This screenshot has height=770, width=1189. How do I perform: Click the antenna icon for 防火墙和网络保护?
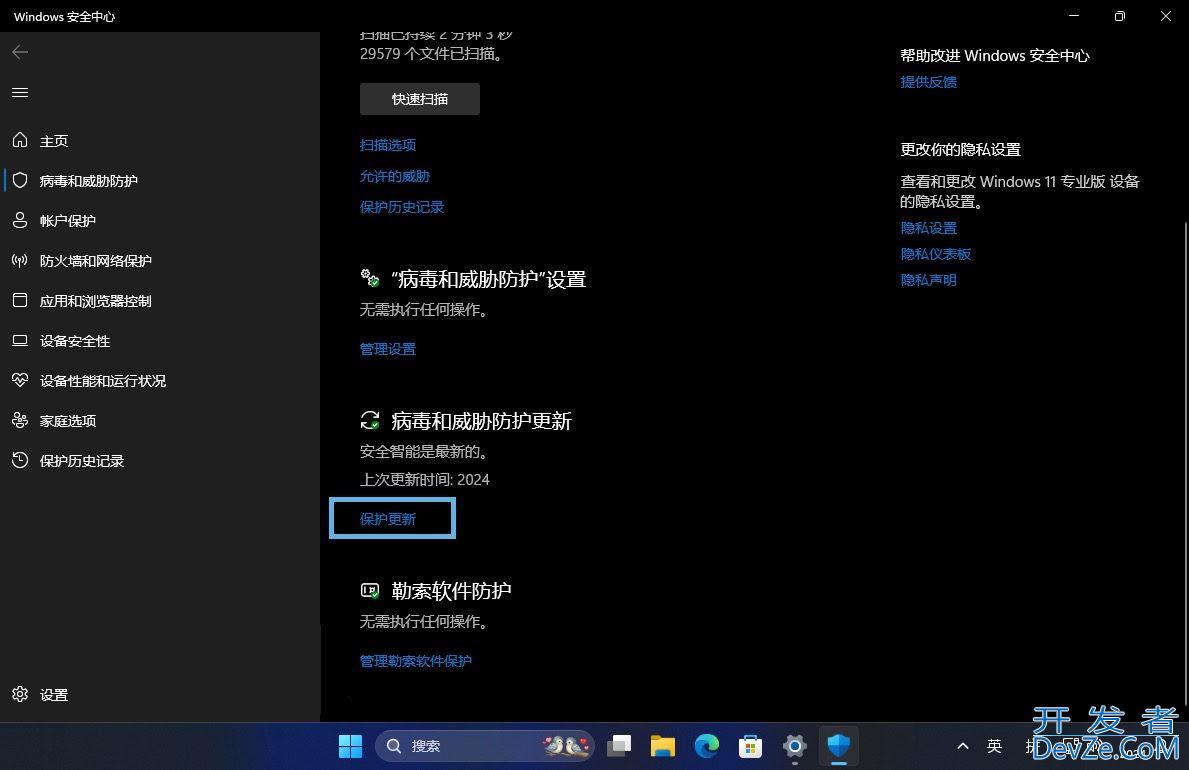pyautogui.click(x=20, y=260)
